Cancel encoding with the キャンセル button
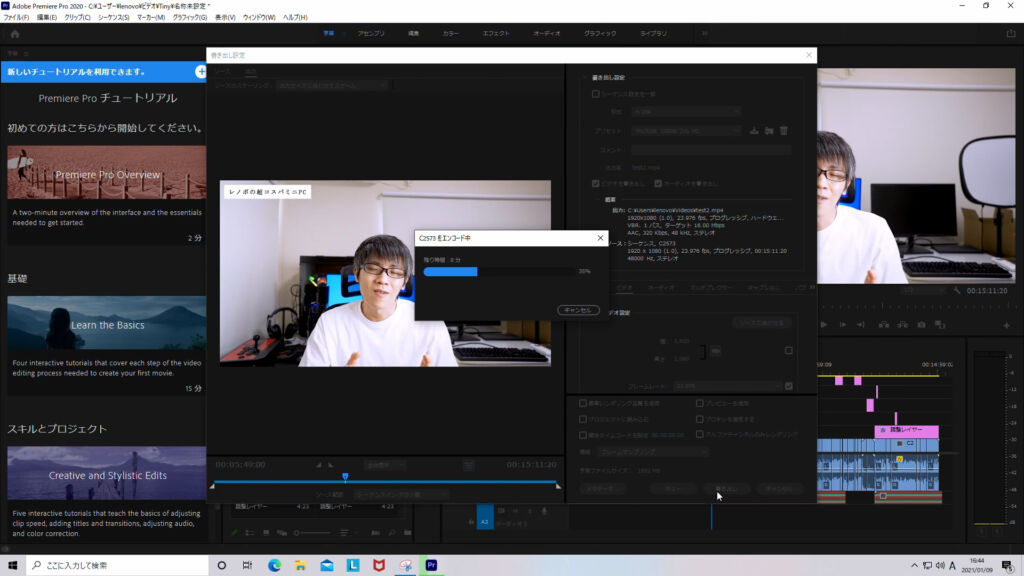The image size is (1024, 576). (578, 310)
